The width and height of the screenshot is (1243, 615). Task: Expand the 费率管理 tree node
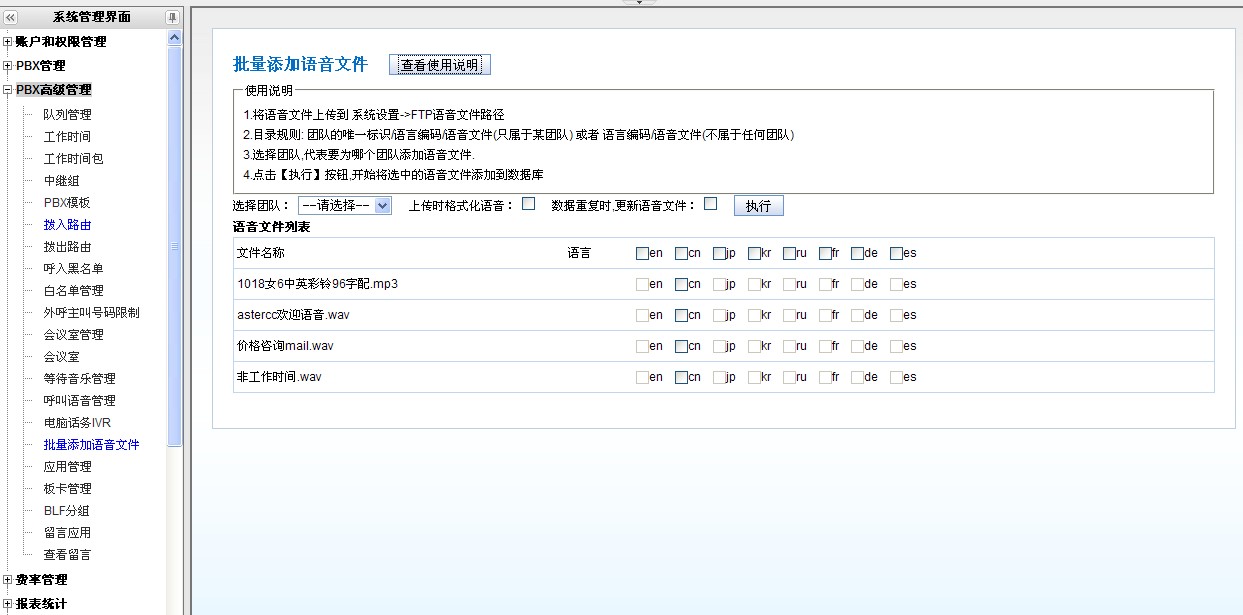point(8,580)
